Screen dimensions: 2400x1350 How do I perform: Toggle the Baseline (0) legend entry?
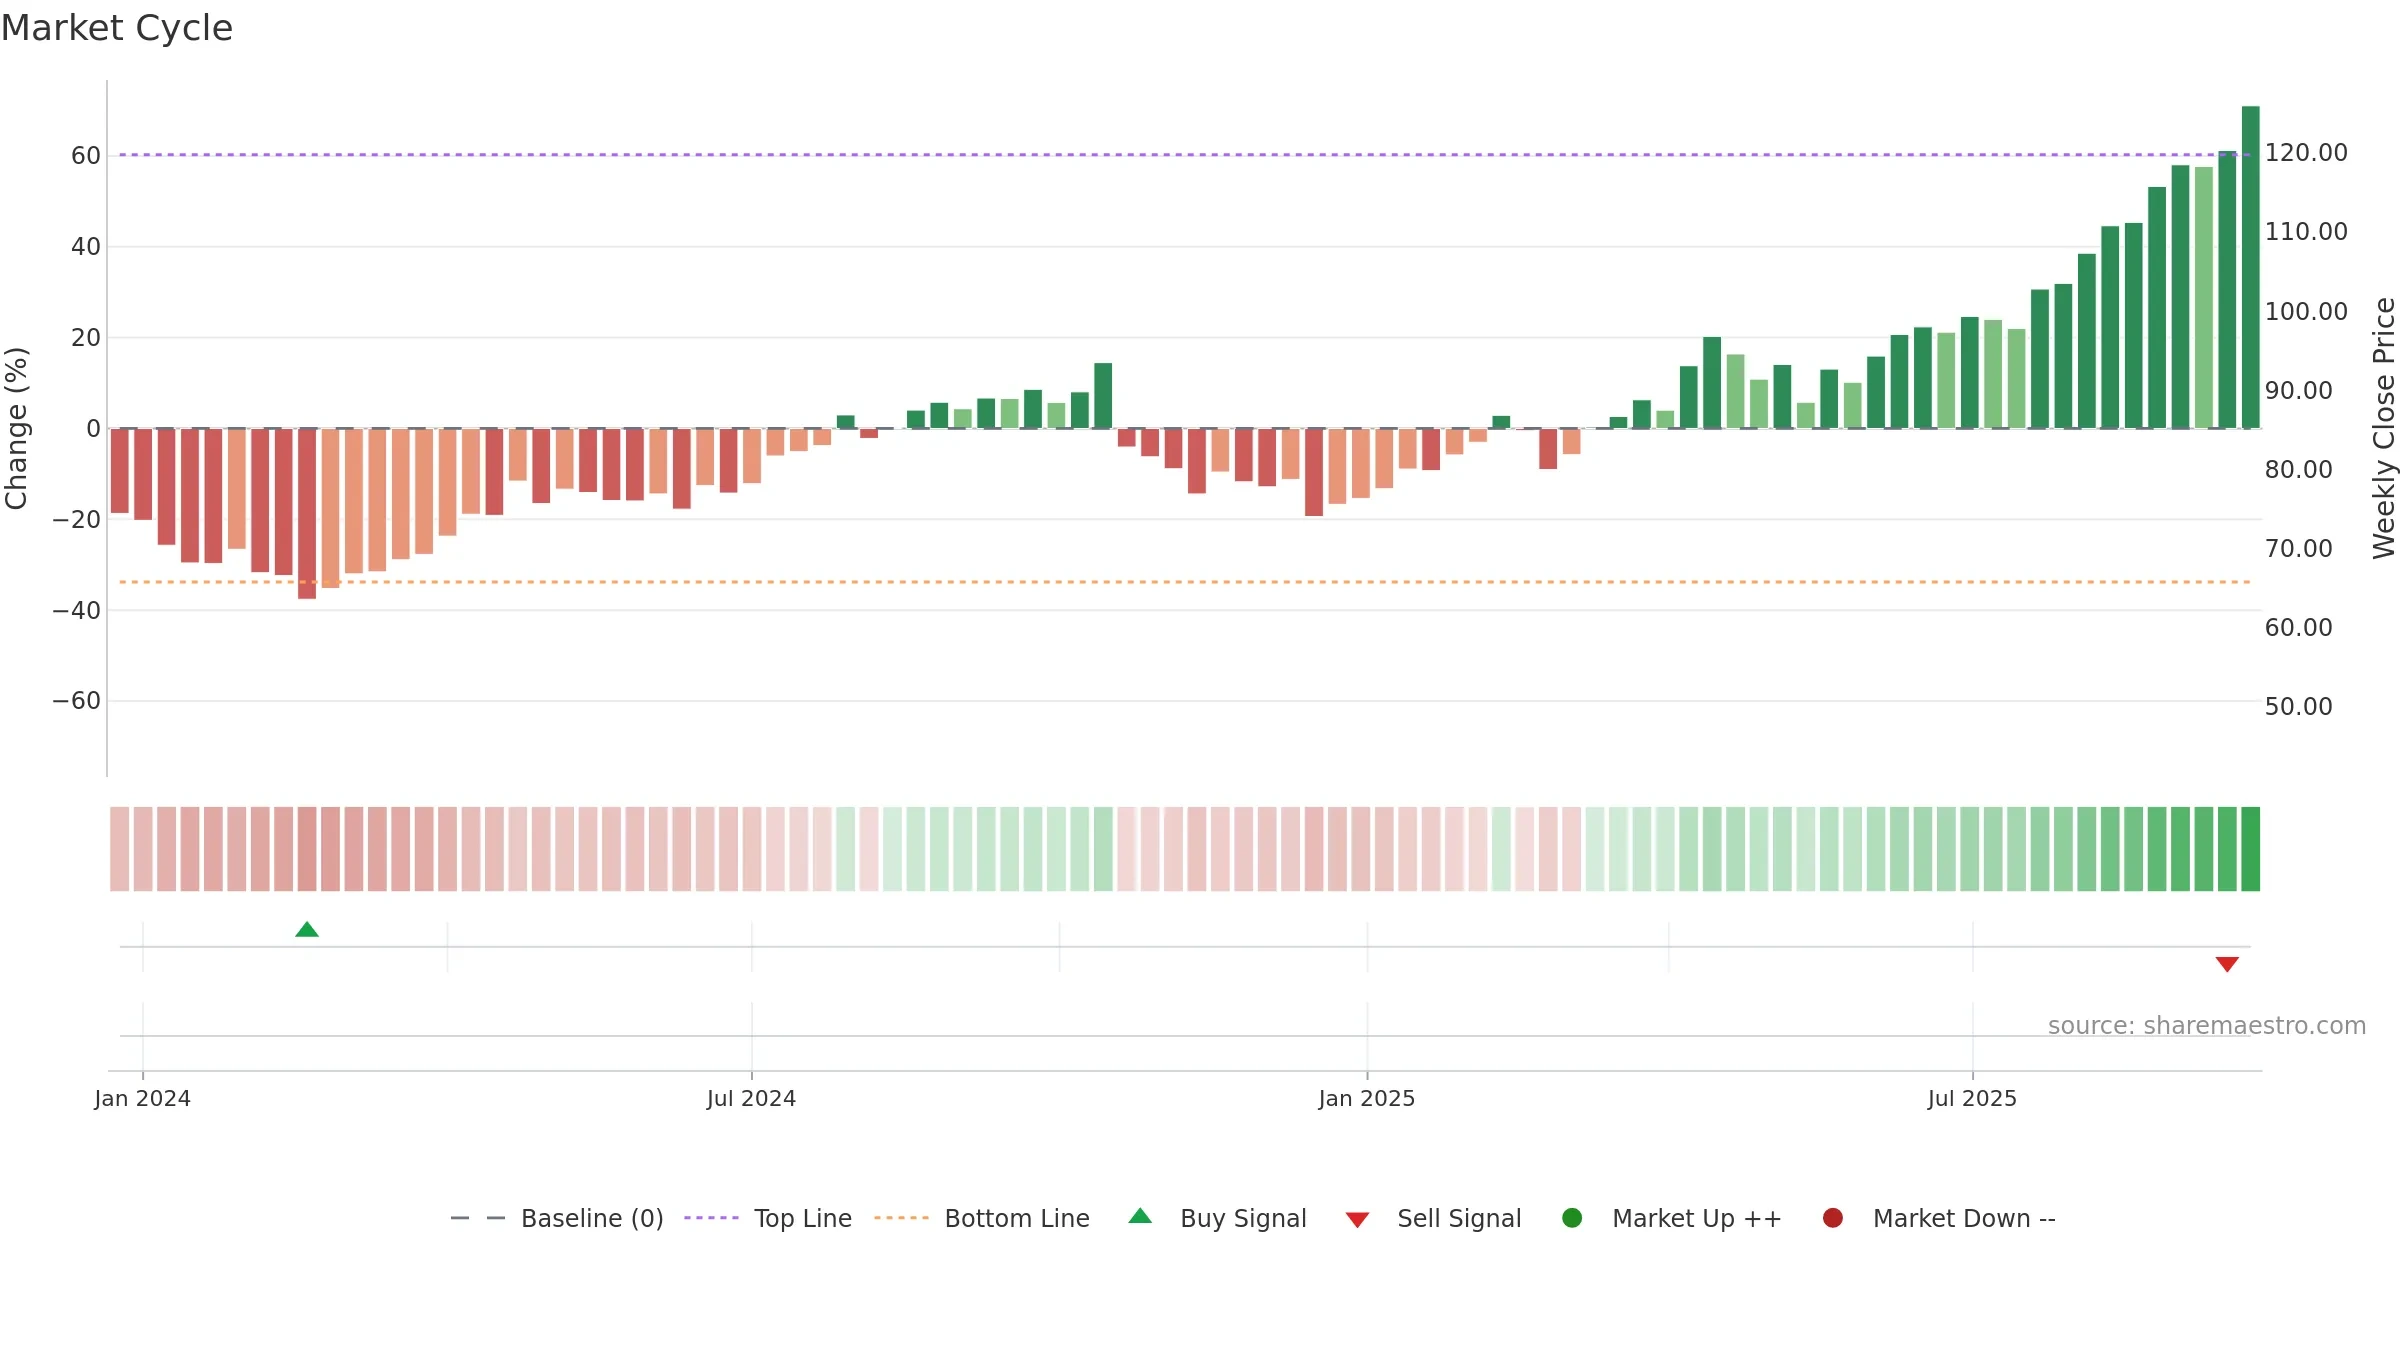[557, 1218]
